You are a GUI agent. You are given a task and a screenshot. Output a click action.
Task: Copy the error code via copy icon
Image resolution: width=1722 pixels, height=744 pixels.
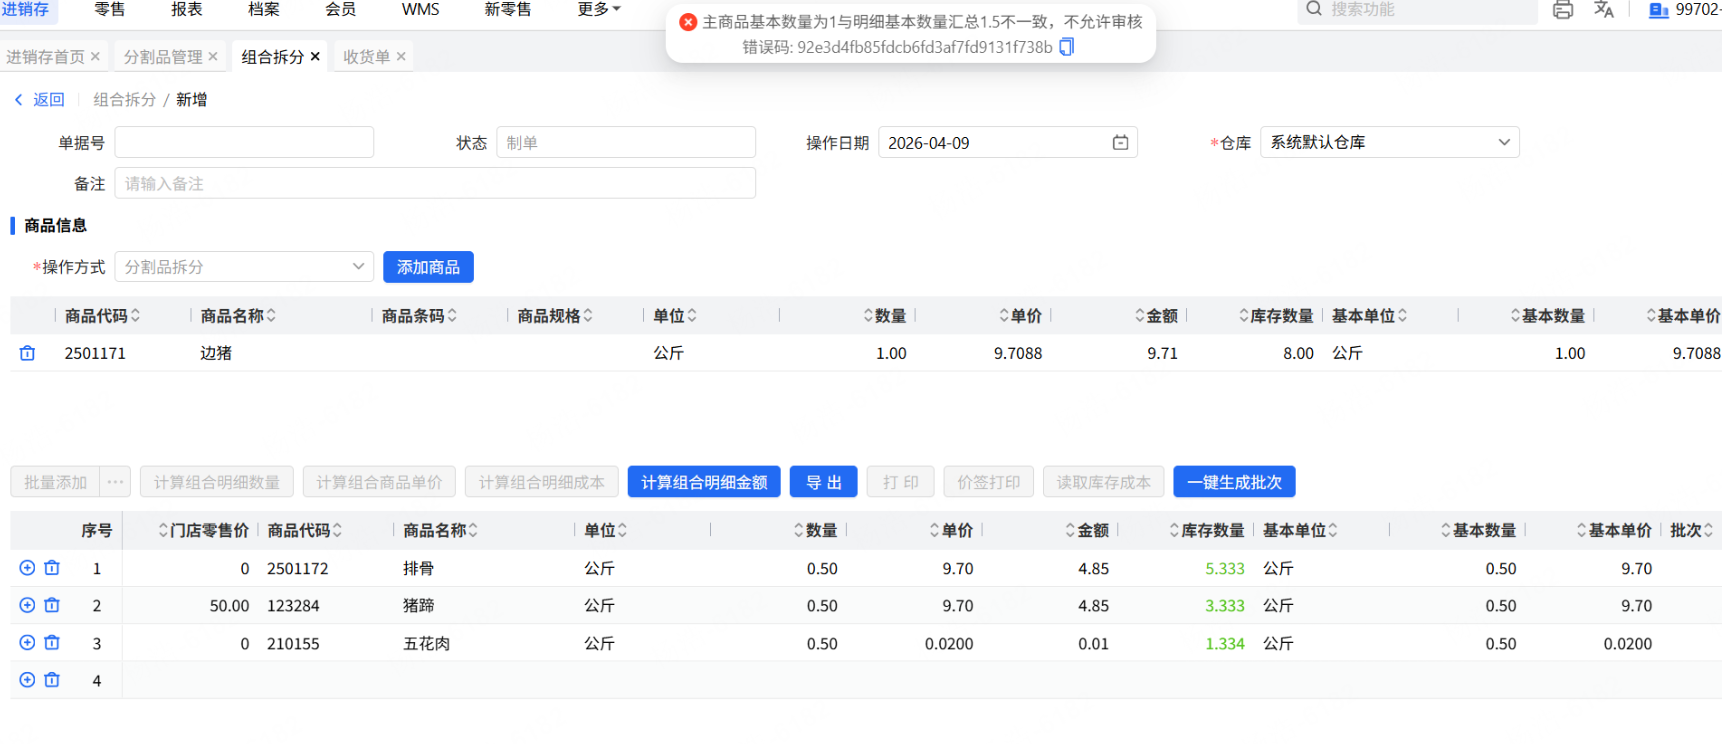coord(1066,47)
